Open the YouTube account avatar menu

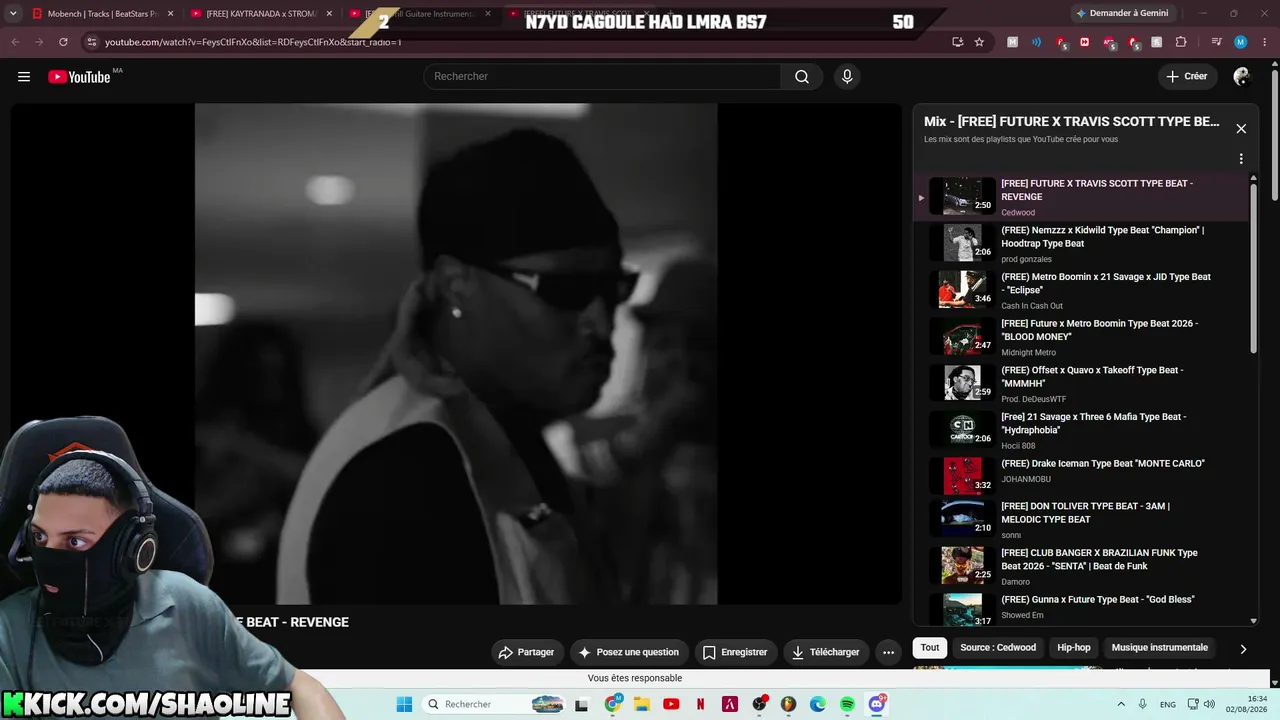(1242, 77)
